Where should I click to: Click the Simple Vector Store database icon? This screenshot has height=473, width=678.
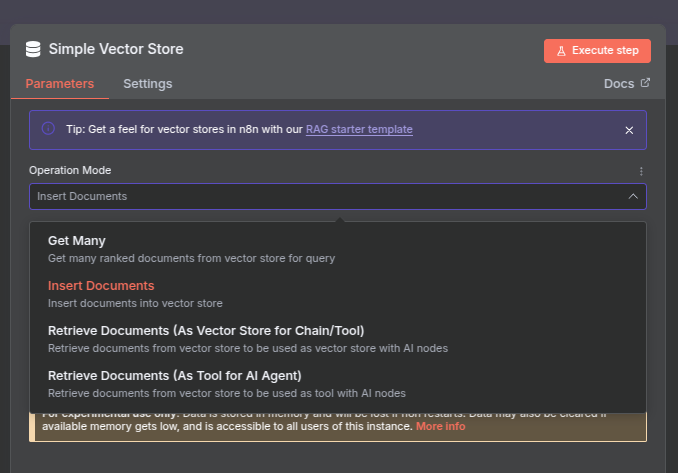pos(34,49)
